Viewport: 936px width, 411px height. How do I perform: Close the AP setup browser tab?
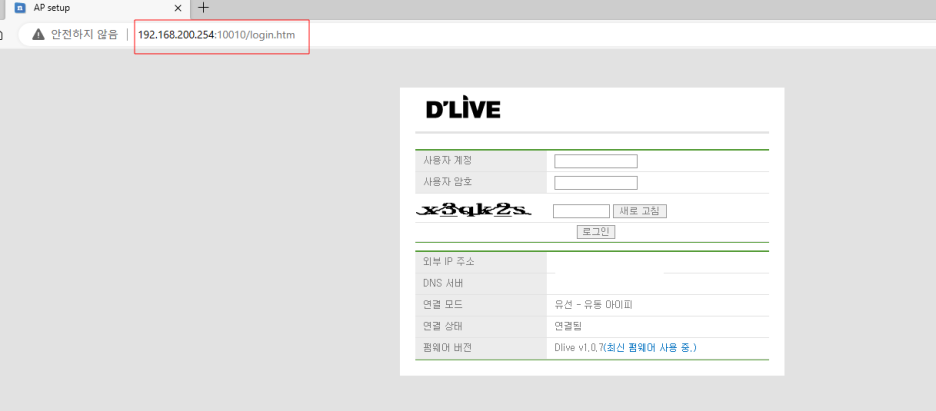tap(178, 8)
